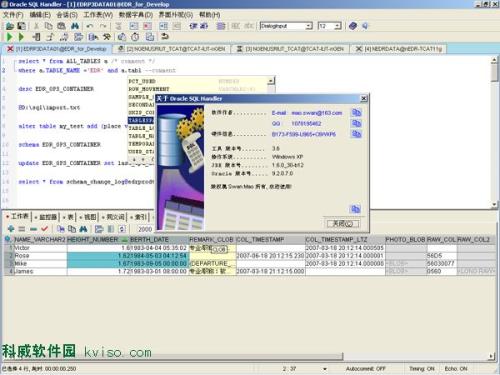Copy the QQ number in the About dialog
Image resolution: width=500 pixels, height=375 pixels.
(x=356, y=123)
